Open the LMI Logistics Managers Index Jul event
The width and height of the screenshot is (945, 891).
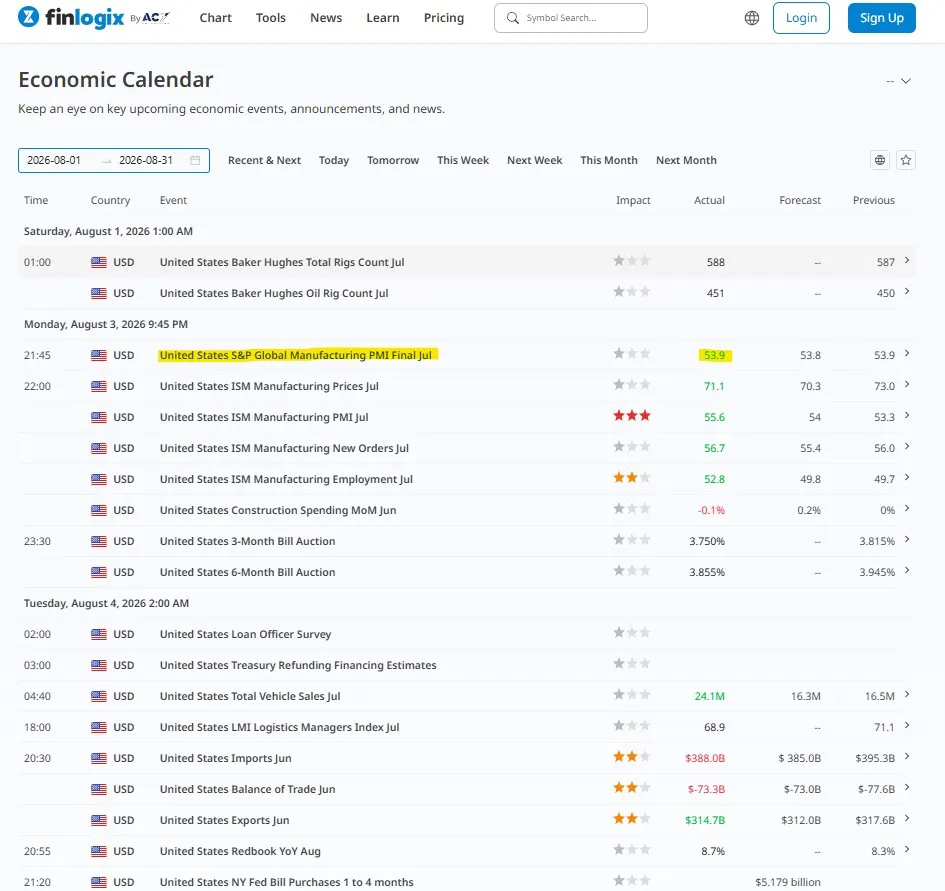coord(280,728)
